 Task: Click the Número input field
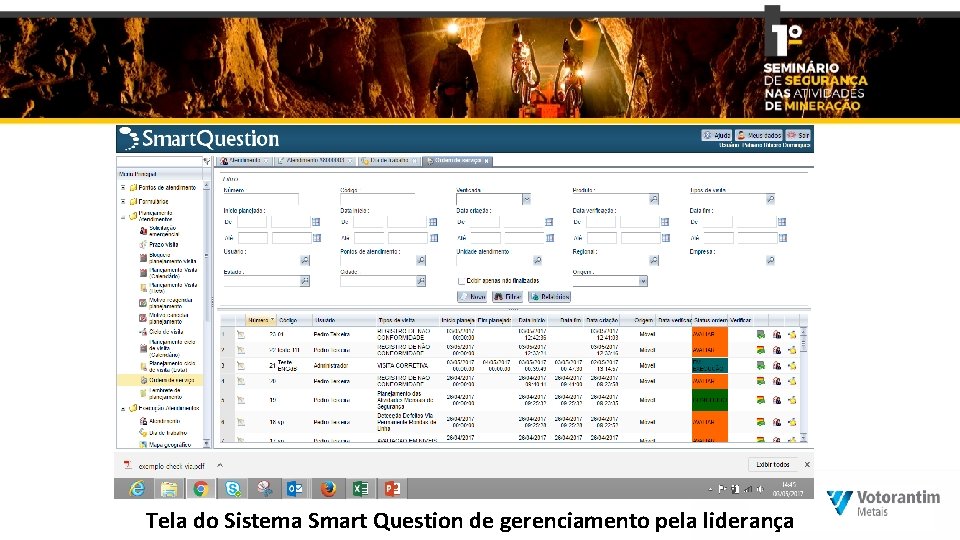click(x=261, y=199)
